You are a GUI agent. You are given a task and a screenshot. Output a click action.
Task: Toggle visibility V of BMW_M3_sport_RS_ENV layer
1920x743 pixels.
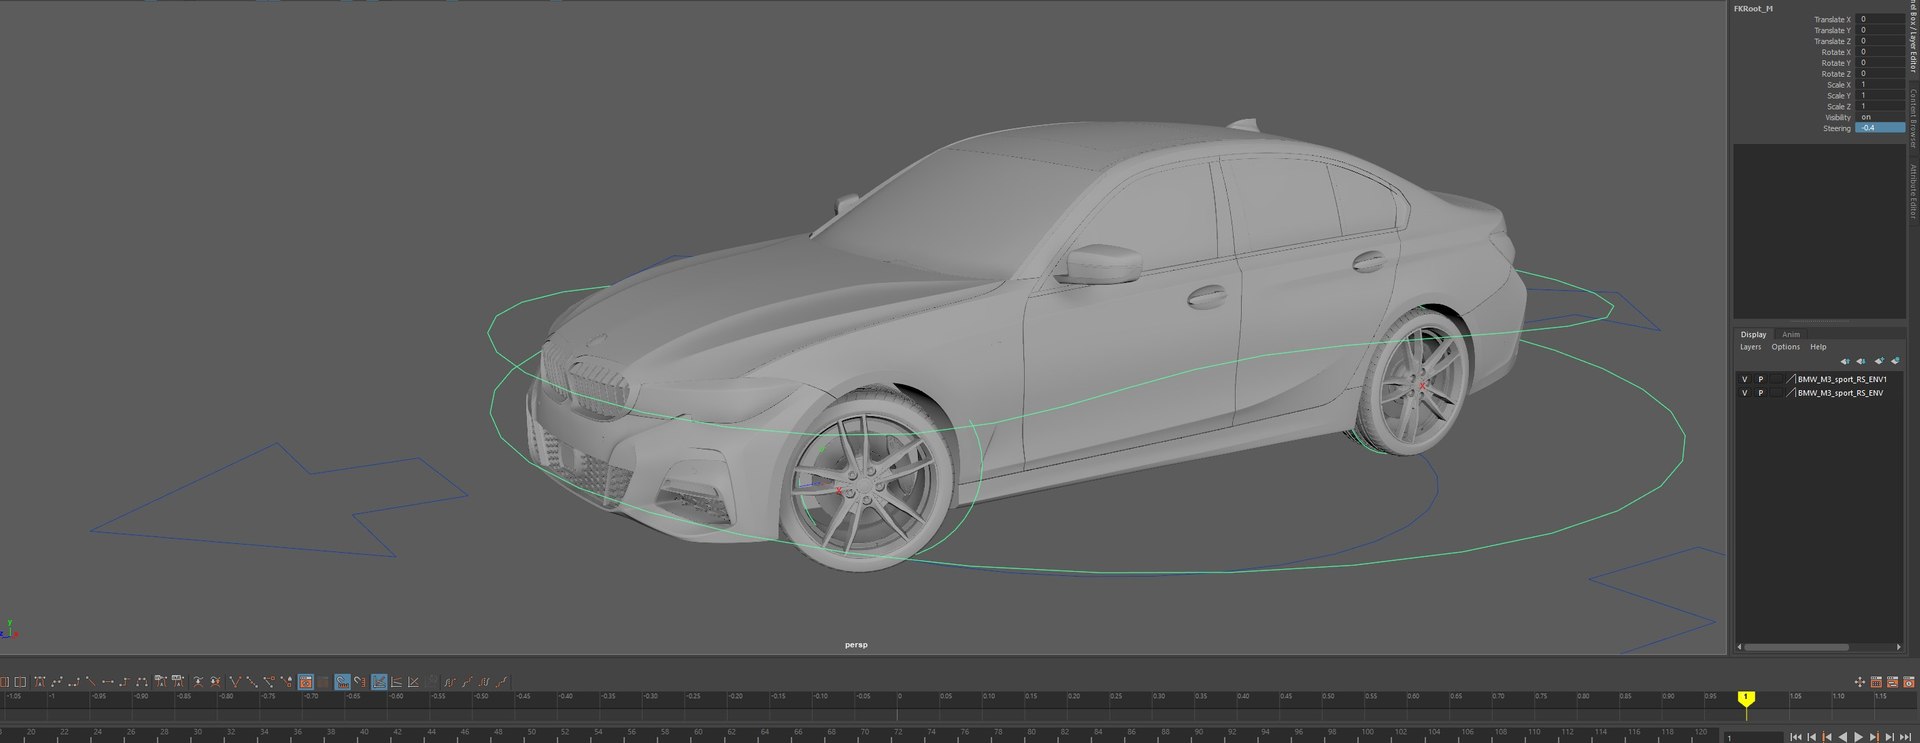(1745, 393)
